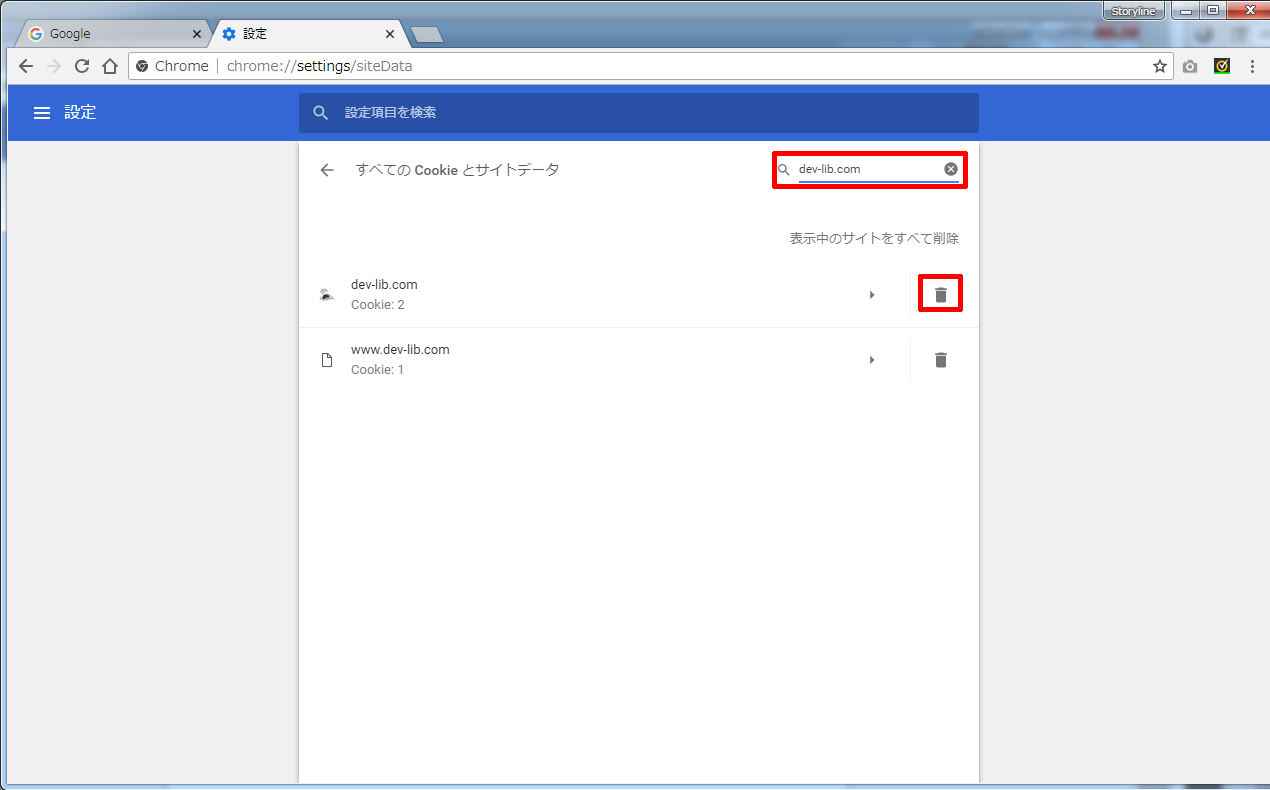Delete dev-lib.com cookies with trash icon
1270x790 pixels.
pyautogui.click(x=940, y=295)
